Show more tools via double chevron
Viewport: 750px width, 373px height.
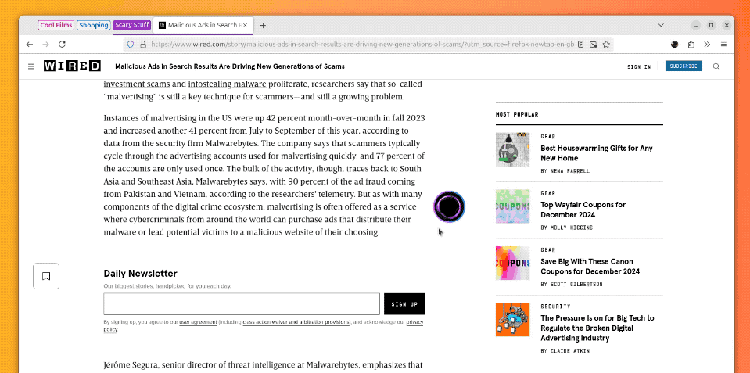coord(707,44)
